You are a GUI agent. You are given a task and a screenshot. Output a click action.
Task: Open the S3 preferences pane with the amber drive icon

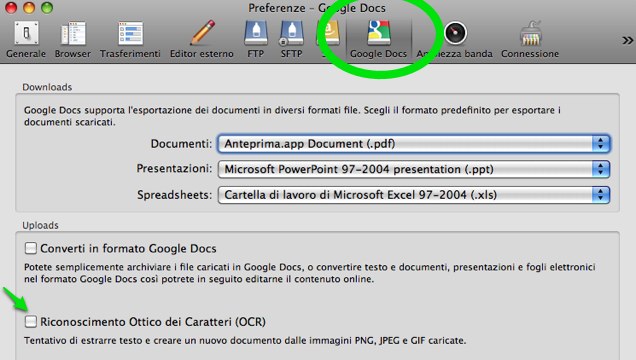328,40
